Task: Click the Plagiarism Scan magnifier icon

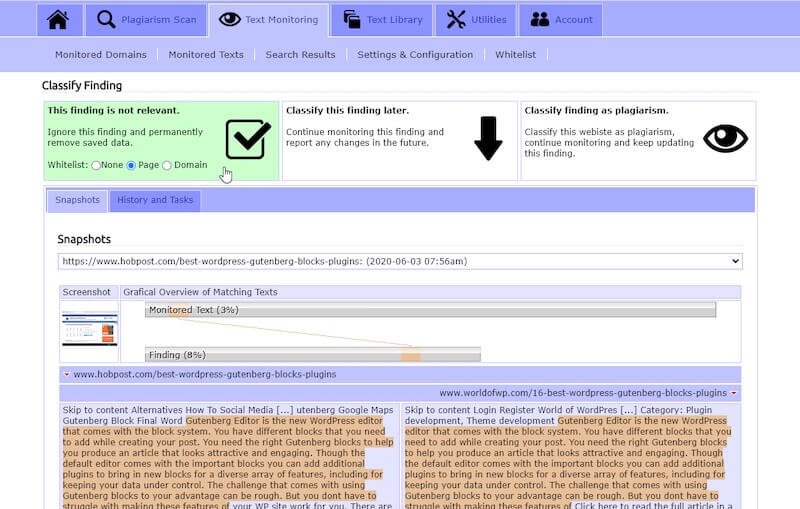Action: click(x=106, y=20)
